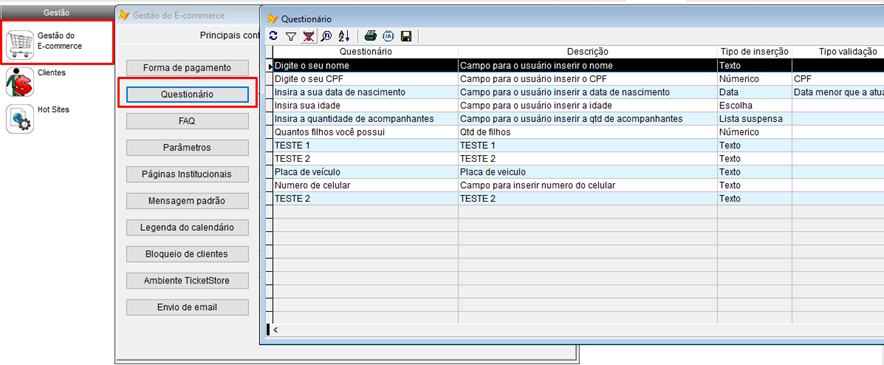Open Parâmetros settings button
The width and height of the screenshot is (884, 365).
[187, 148]
